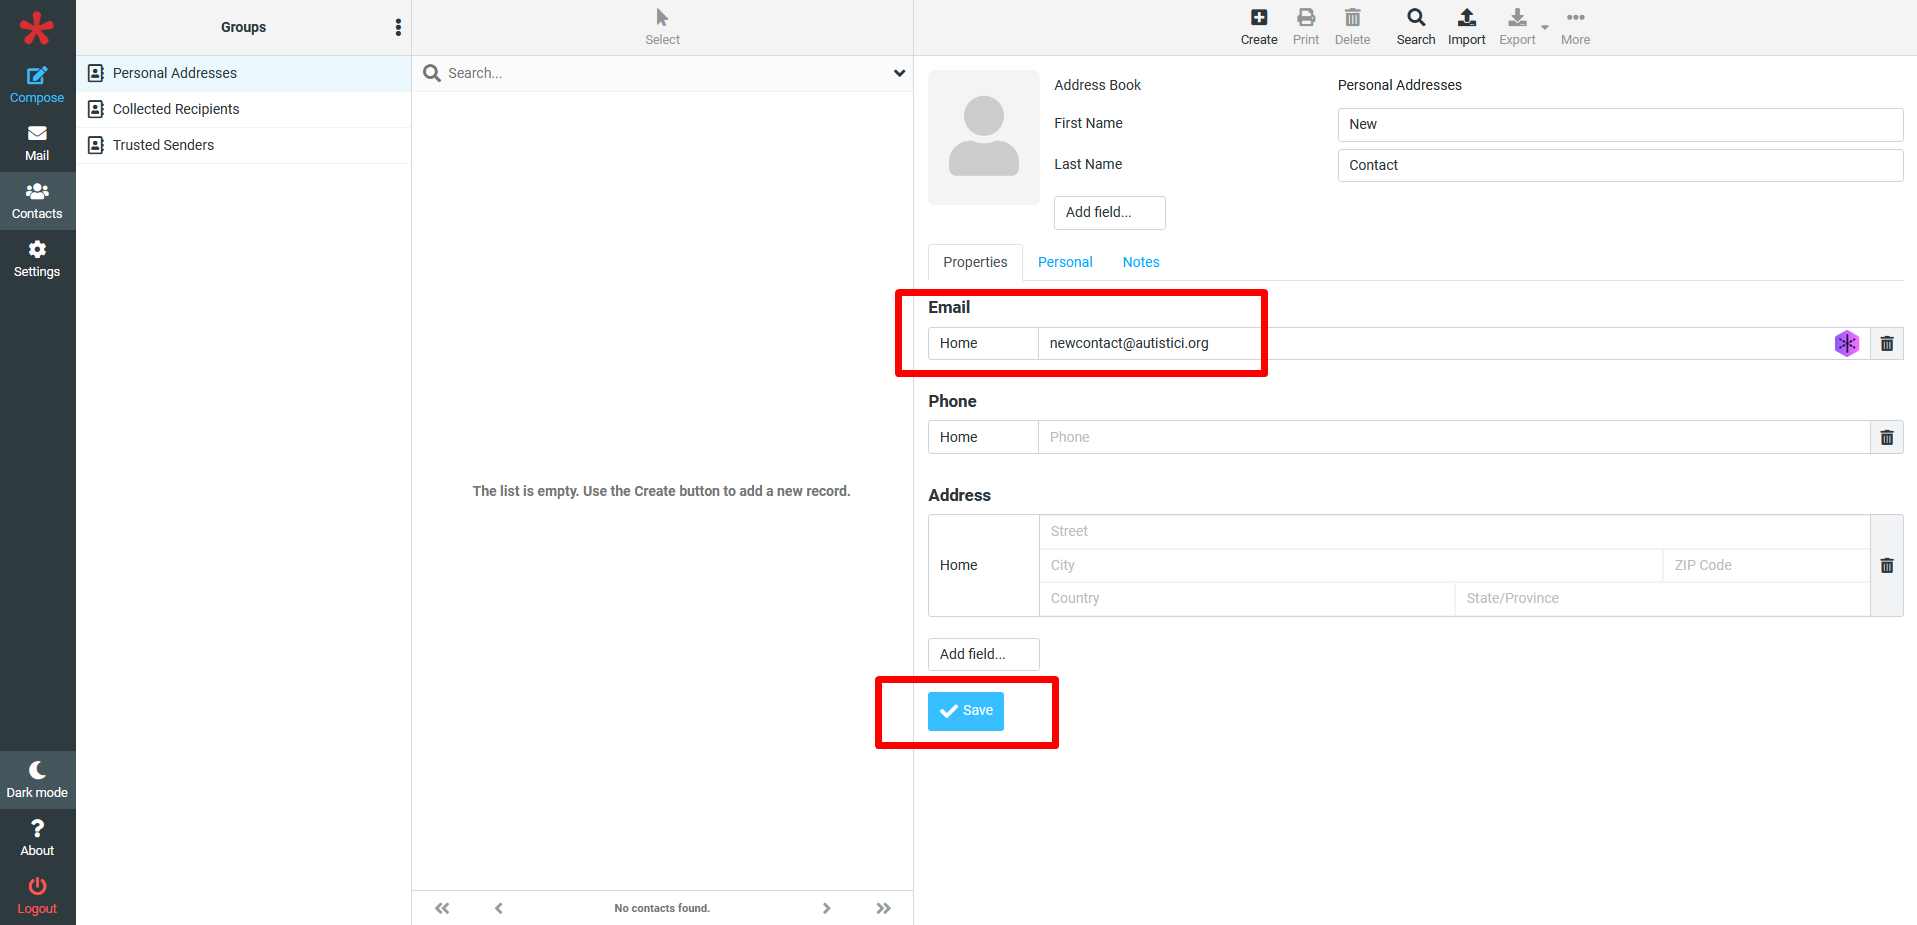Image resolution: width=1917 pixels, height=925 pixels.
Task: Expand the search options chevron
Action: point(899,73)
